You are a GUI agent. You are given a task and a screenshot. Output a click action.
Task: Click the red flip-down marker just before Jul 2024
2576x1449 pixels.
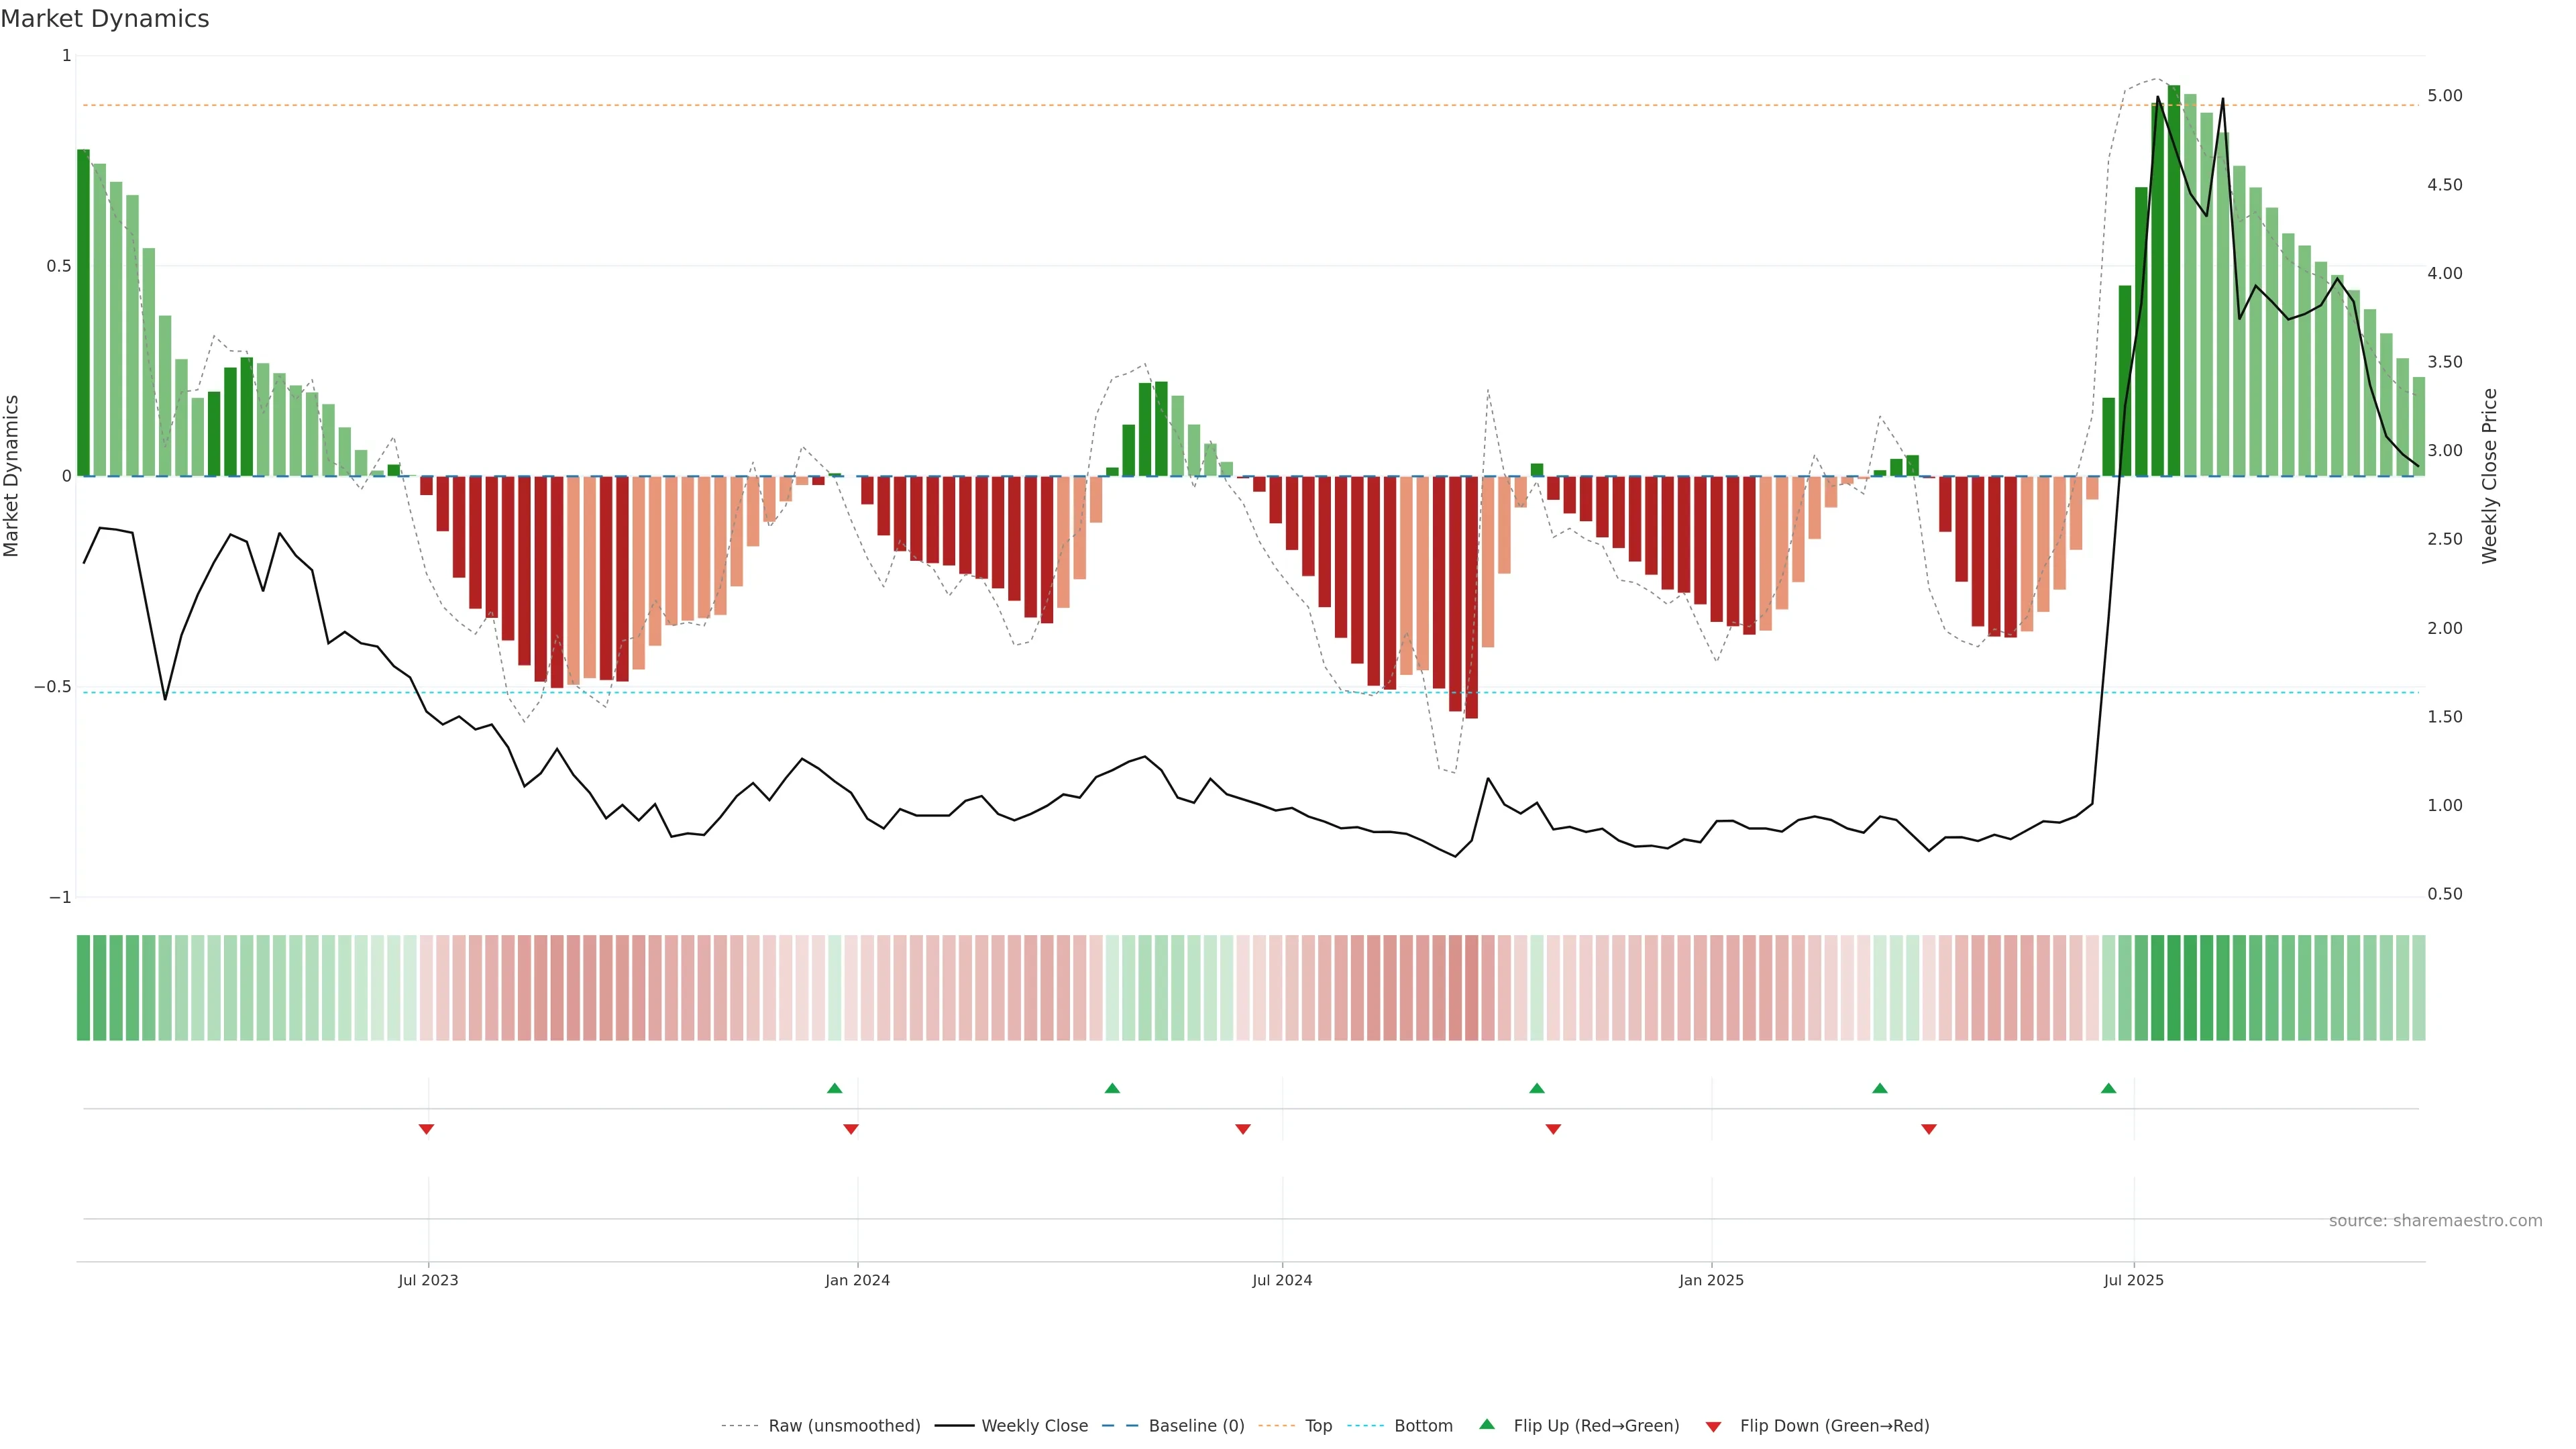(x=1243, y=1129)
